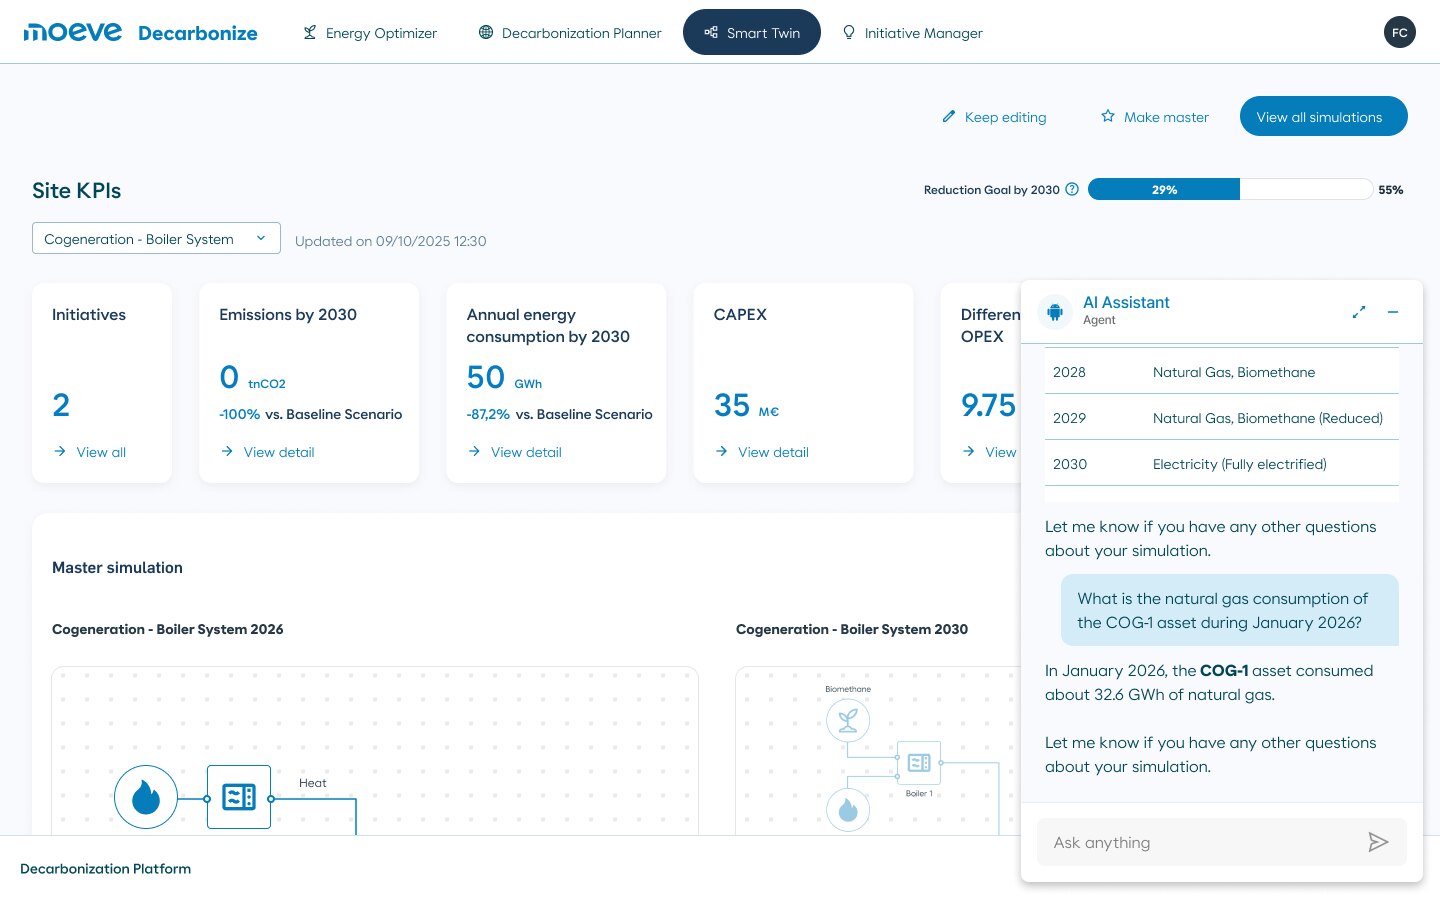Open the Cogeneration - Boiler System dropdown

tap(156, 238)
